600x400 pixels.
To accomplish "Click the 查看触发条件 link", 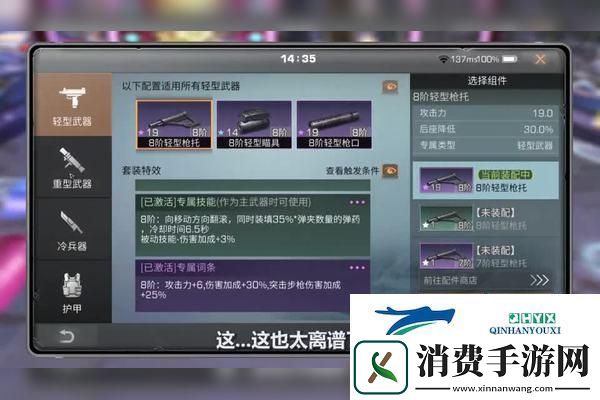I will click(x=352, y=170).
